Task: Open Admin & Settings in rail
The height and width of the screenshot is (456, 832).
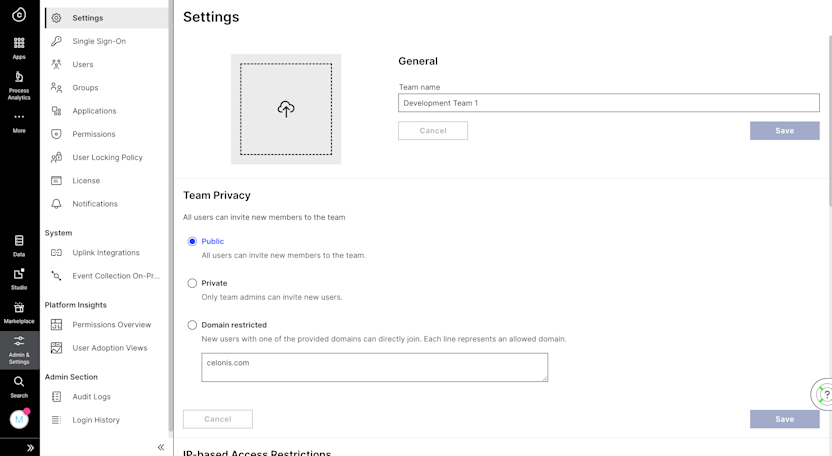Action: 19,350
